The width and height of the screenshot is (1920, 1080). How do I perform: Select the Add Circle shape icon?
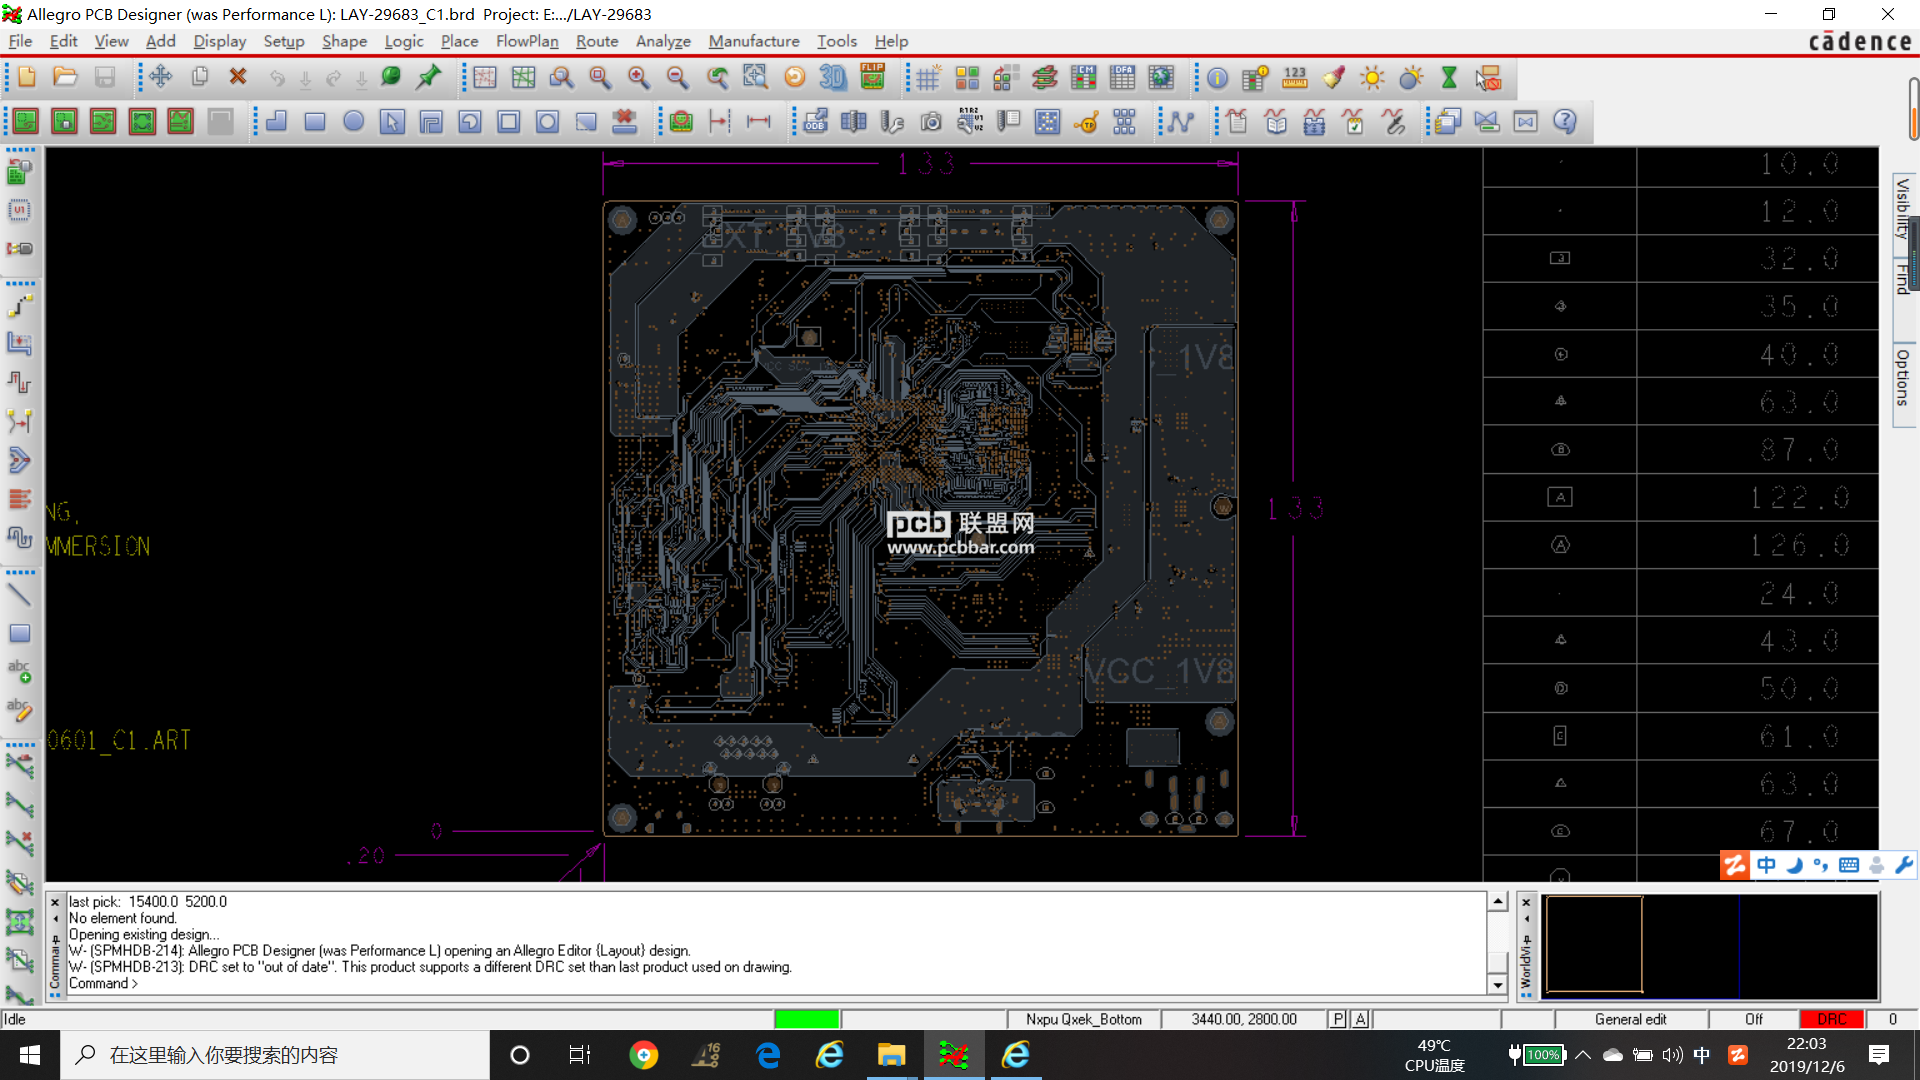coord(354,122)
